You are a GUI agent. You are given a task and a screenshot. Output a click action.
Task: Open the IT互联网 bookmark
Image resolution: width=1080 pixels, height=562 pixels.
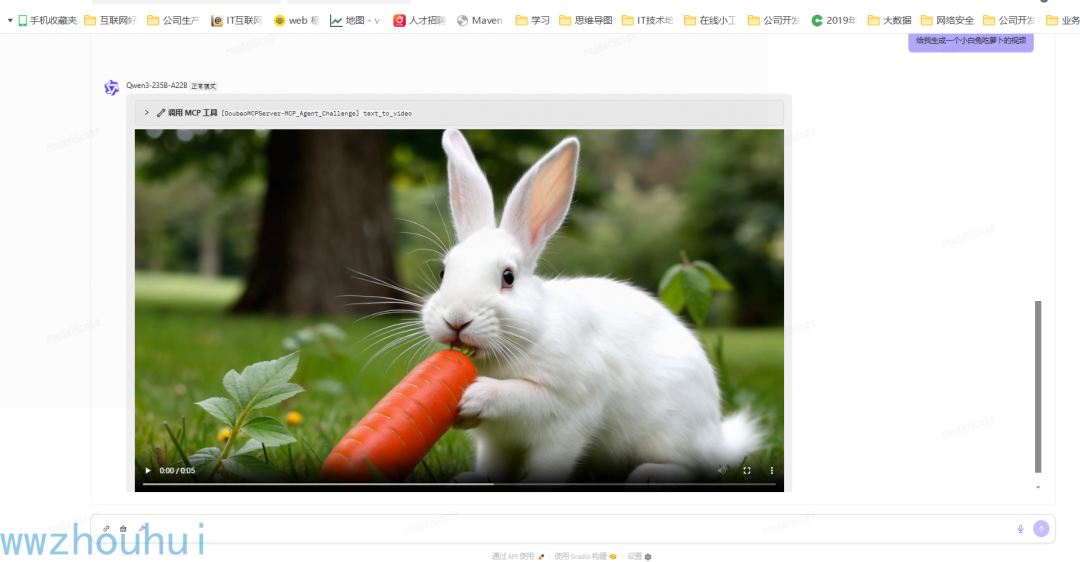(236, 21)
